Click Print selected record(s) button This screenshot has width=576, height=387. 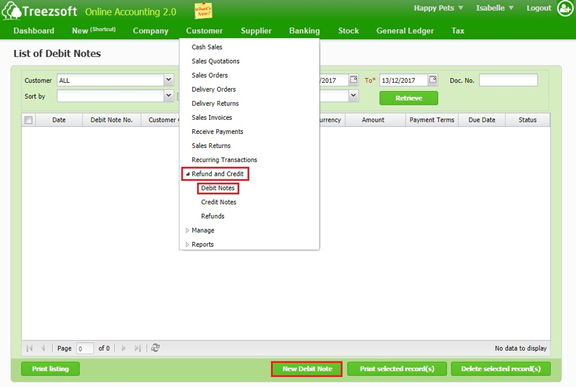[x=397, y=369]
